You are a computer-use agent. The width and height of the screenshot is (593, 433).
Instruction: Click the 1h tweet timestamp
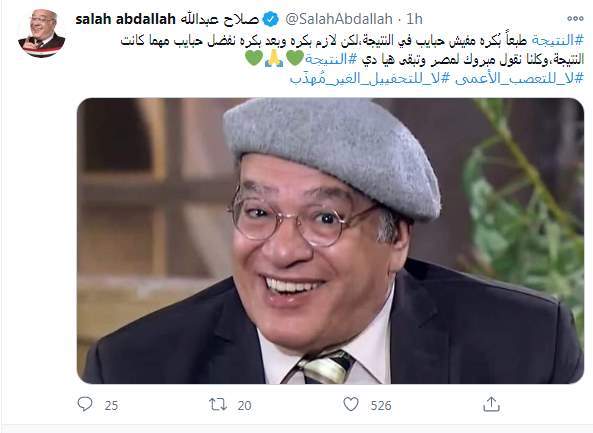point(414,19)
